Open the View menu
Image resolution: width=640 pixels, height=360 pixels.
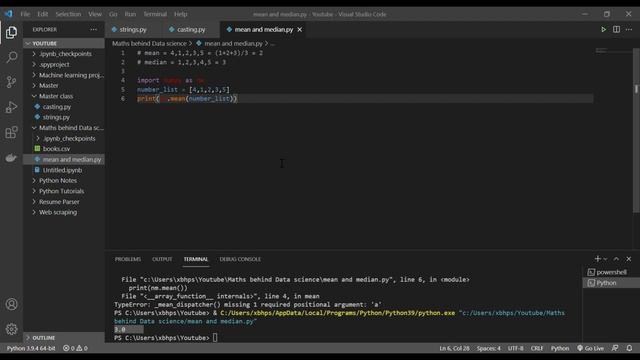pos(95,14)
